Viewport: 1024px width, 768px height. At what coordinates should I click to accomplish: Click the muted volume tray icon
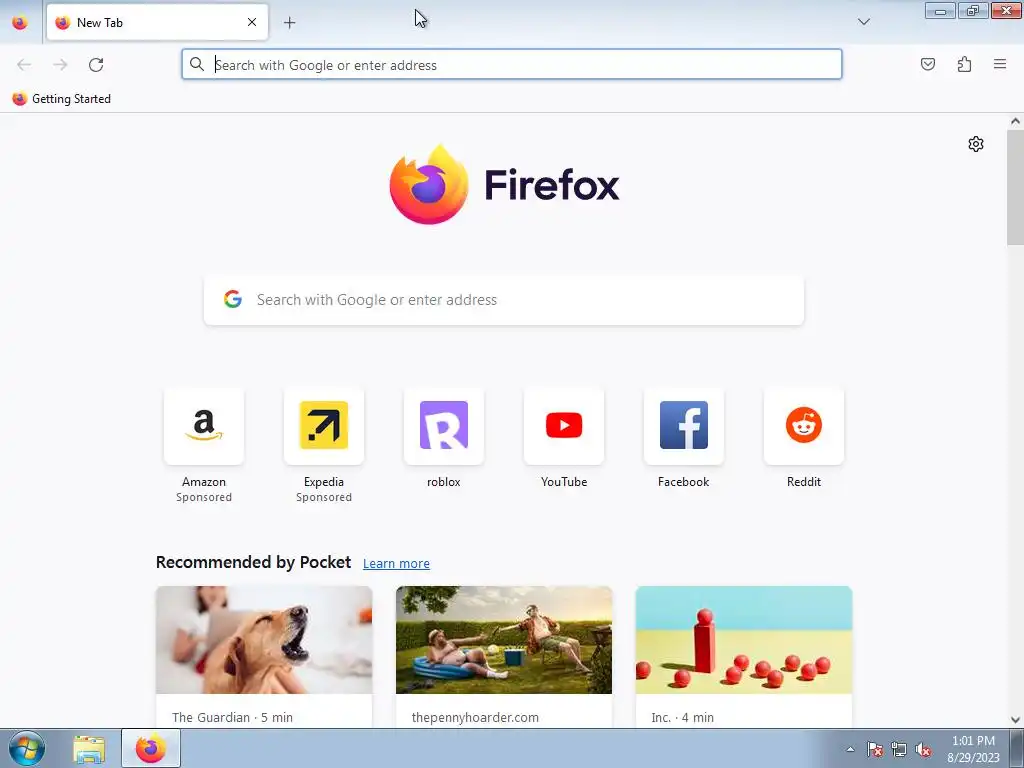923,749
